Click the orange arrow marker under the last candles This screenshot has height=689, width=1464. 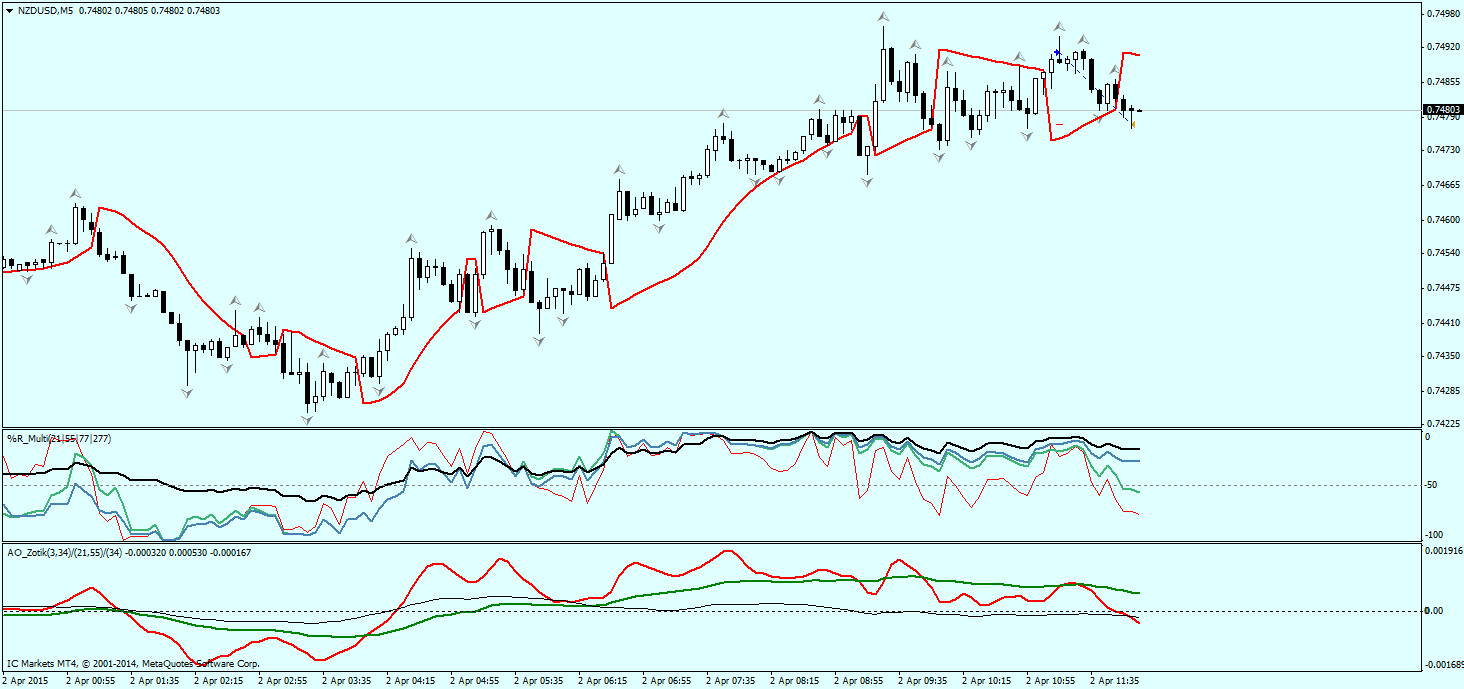point(1133,124)
